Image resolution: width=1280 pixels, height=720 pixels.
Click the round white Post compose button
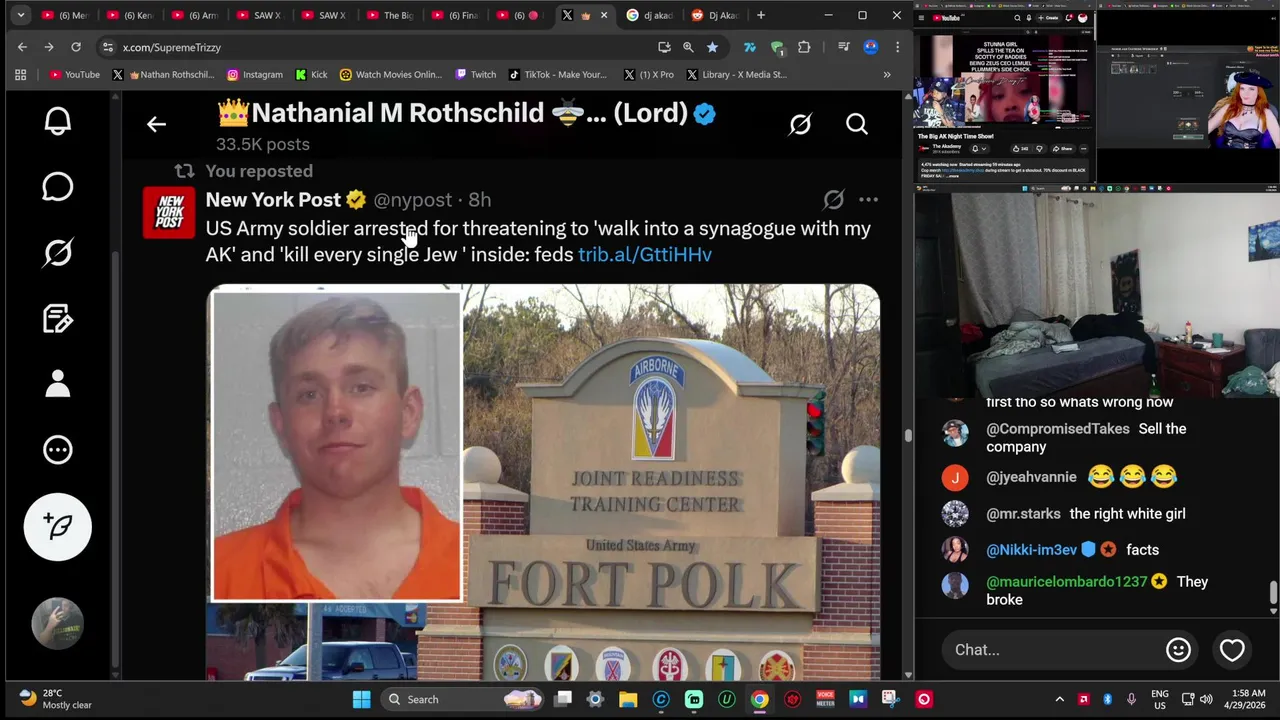(x=58, y=526)
